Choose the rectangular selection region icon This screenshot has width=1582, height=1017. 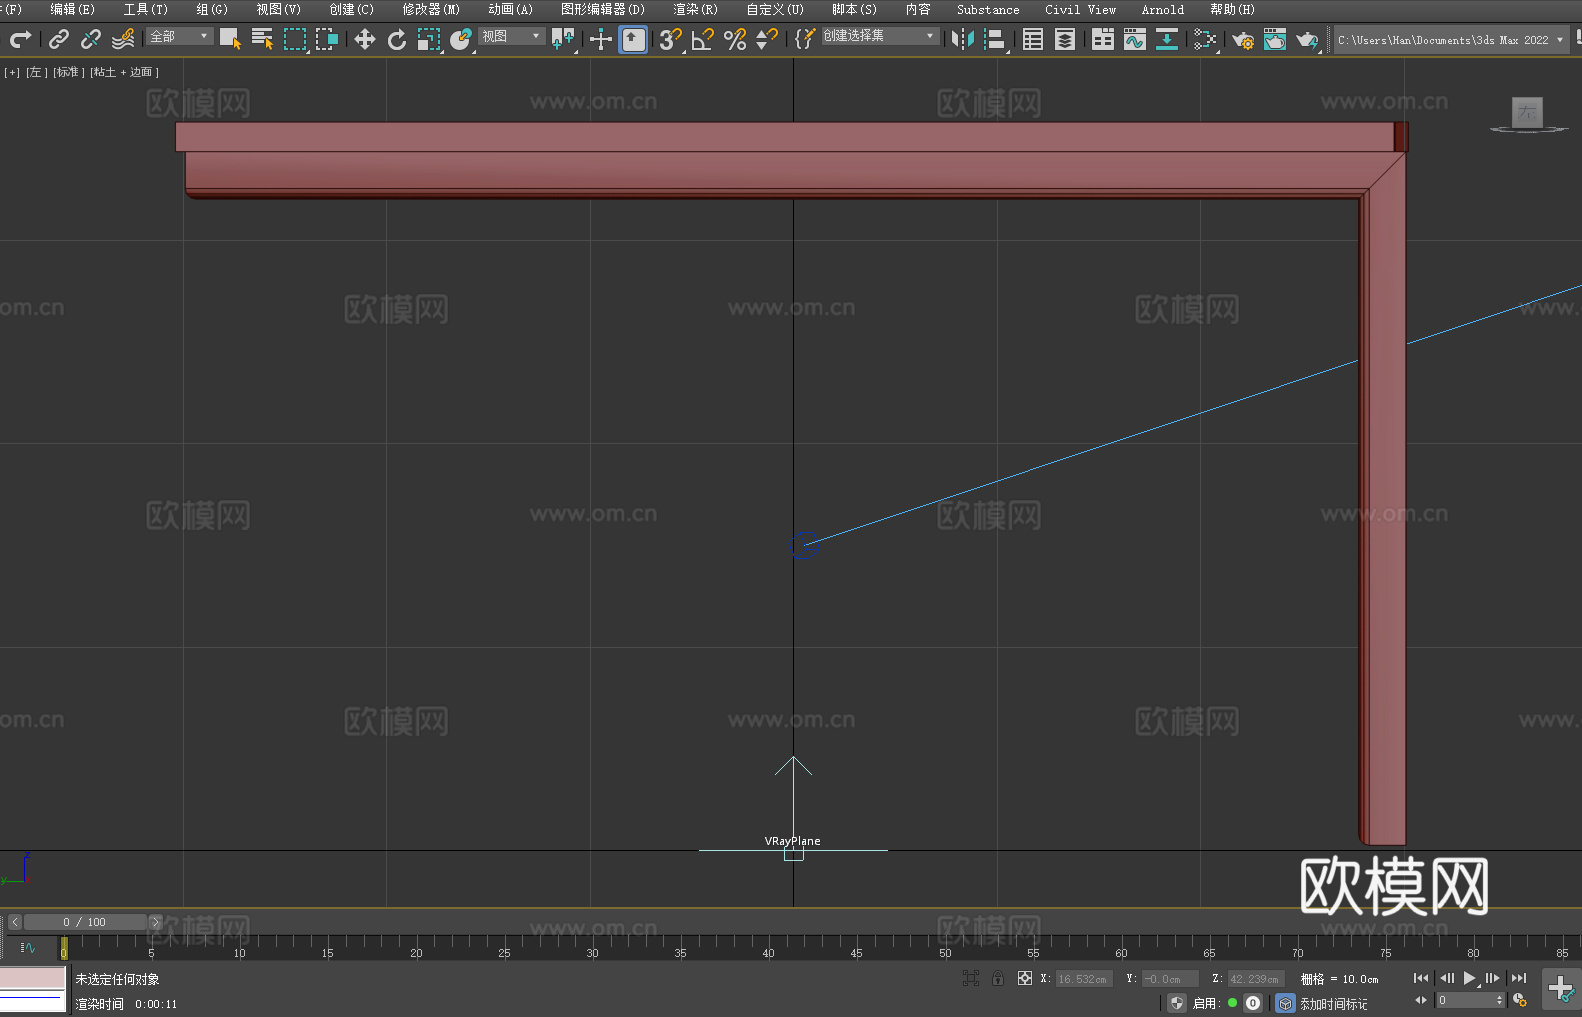[x=295, y=39]
